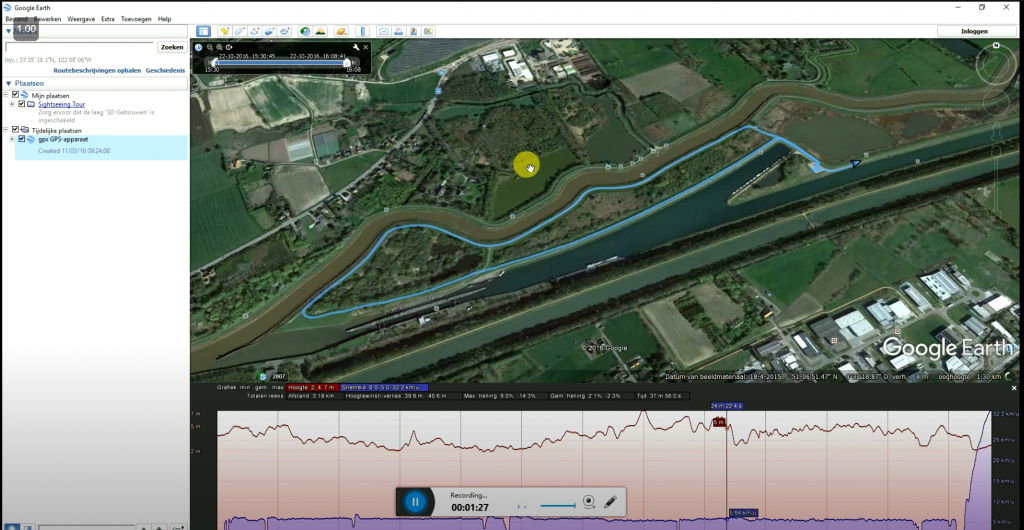This screenshot has width=1024, height=530.
Task: Expand the Sightseeing Tour folder
Action: [x=12, y=104]
